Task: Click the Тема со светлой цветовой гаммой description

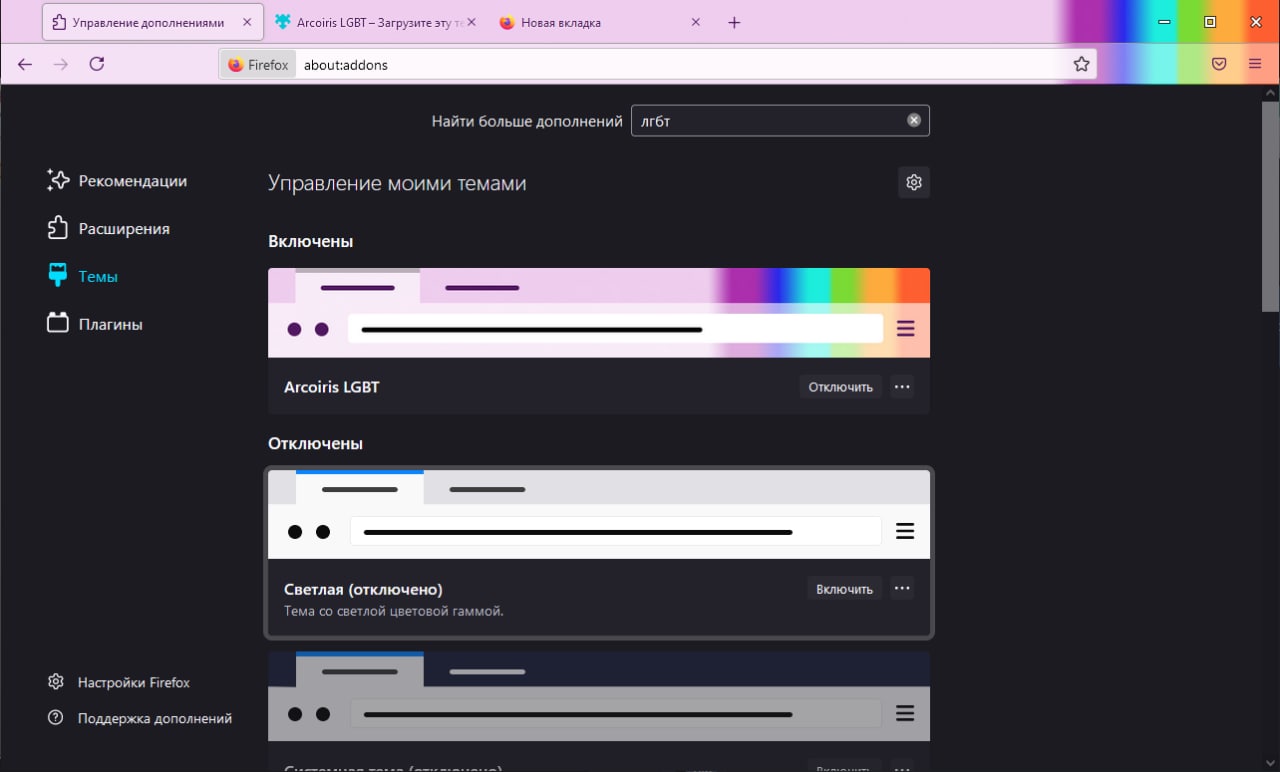Action: pyautogui.click(x=394, y=611)
